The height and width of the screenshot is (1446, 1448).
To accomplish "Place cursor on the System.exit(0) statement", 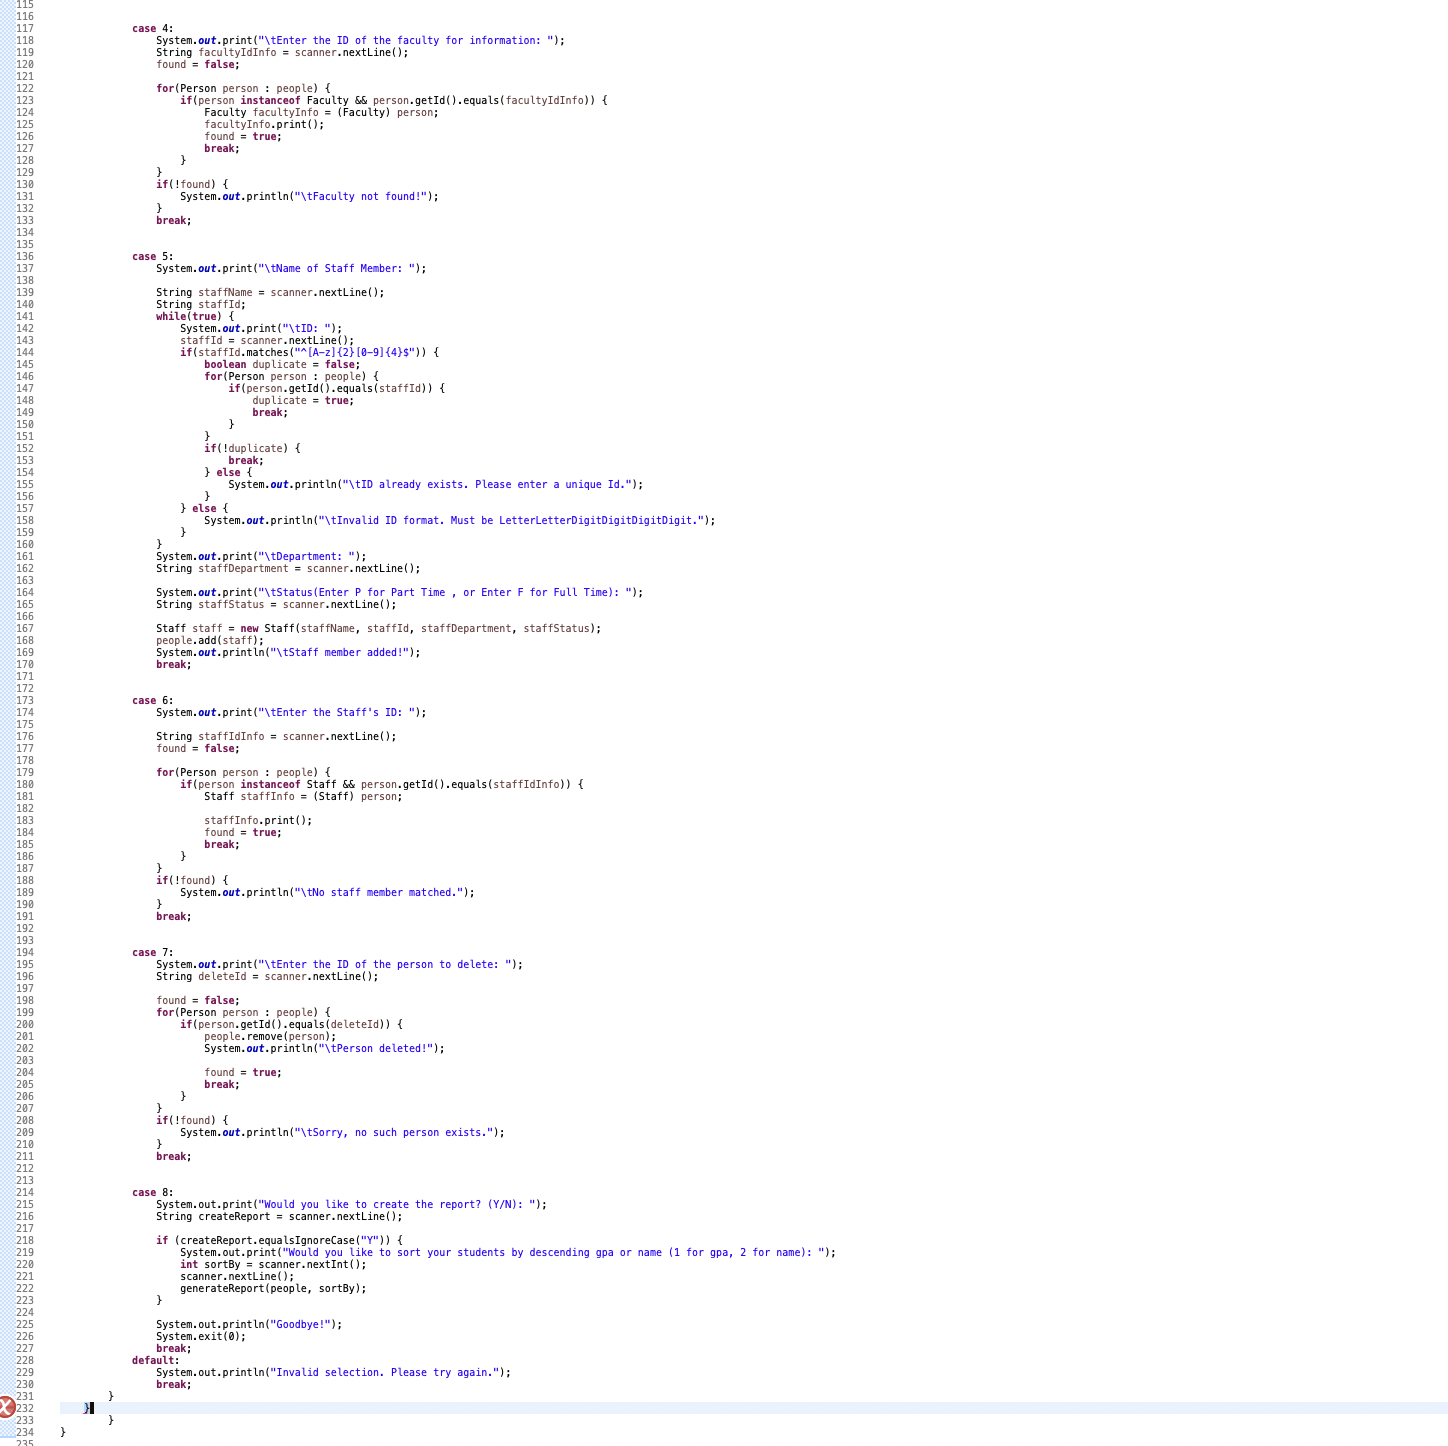I will click(200, 1336).
